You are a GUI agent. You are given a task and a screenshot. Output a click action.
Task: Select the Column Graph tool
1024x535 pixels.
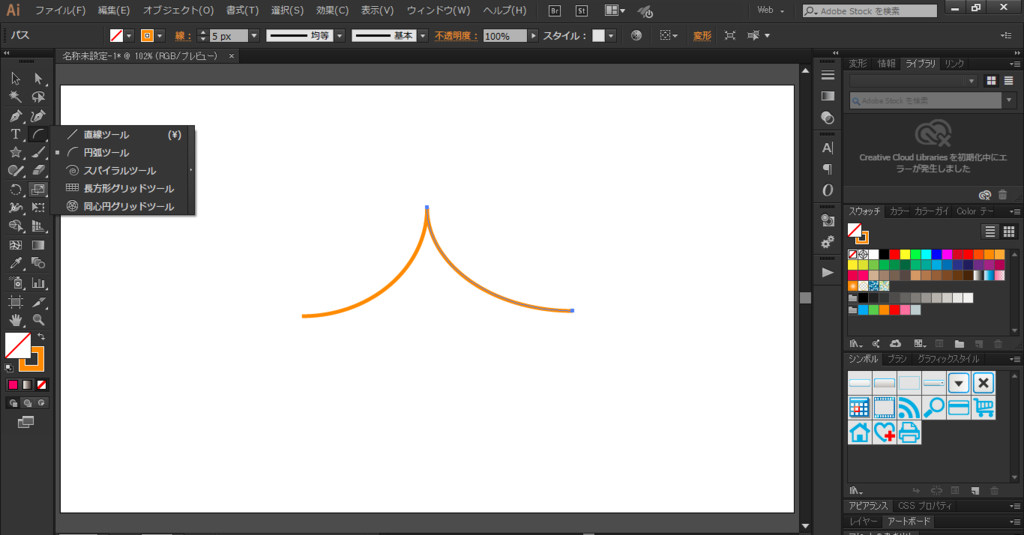(x=38, y=283)
